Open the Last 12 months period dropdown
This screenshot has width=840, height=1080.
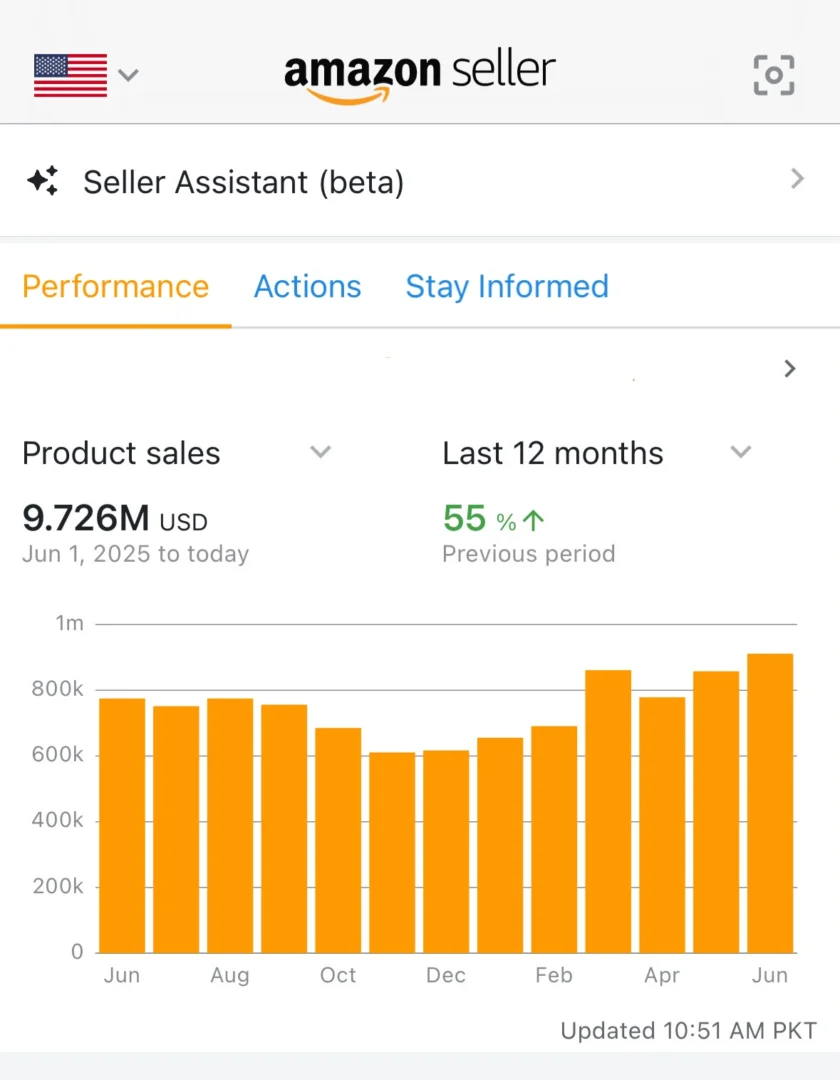597,453
